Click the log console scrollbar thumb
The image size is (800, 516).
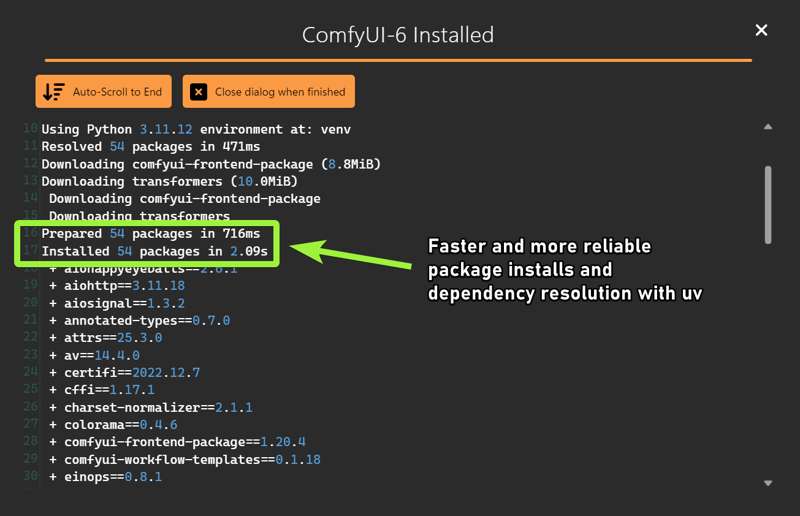pos(768,204)
